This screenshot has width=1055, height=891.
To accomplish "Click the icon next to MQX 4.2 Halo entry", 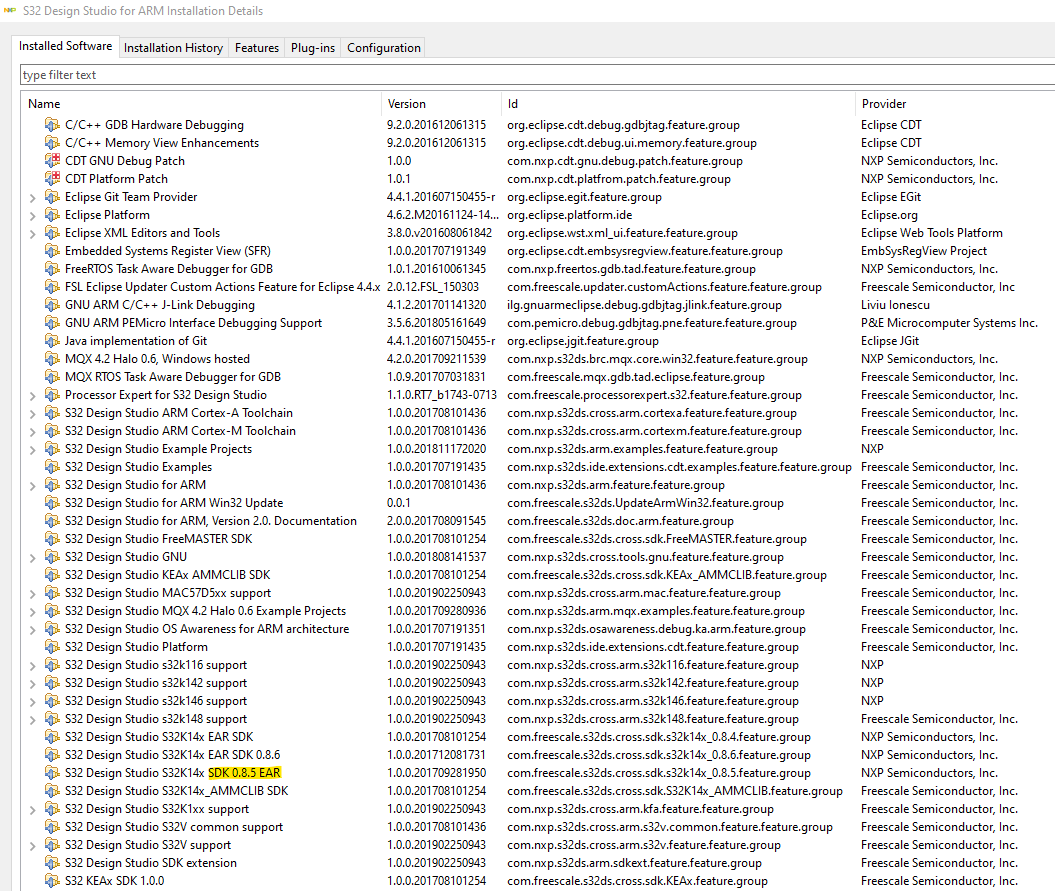I will (x=51, y=358).
